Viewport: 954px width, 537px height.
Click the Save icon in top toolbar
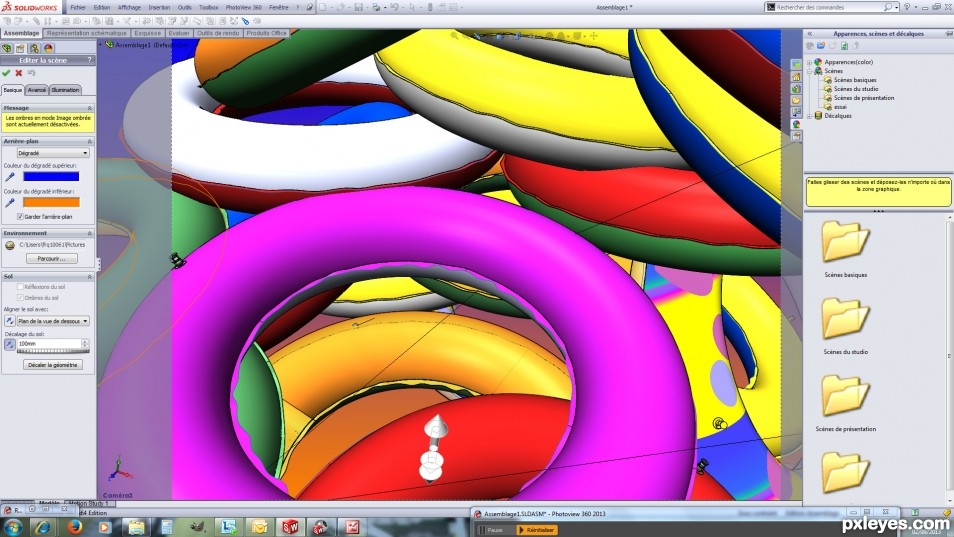[358, 7]
